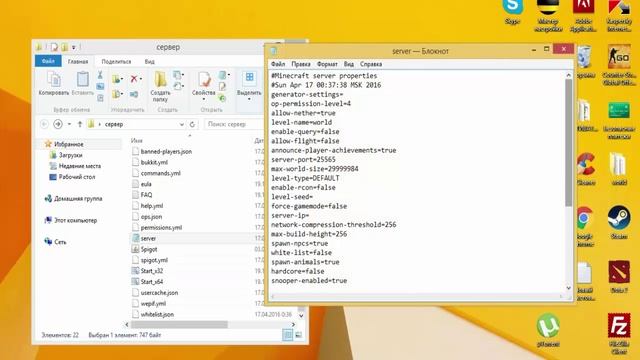Open the recent locations dropdown arrow

69,124
